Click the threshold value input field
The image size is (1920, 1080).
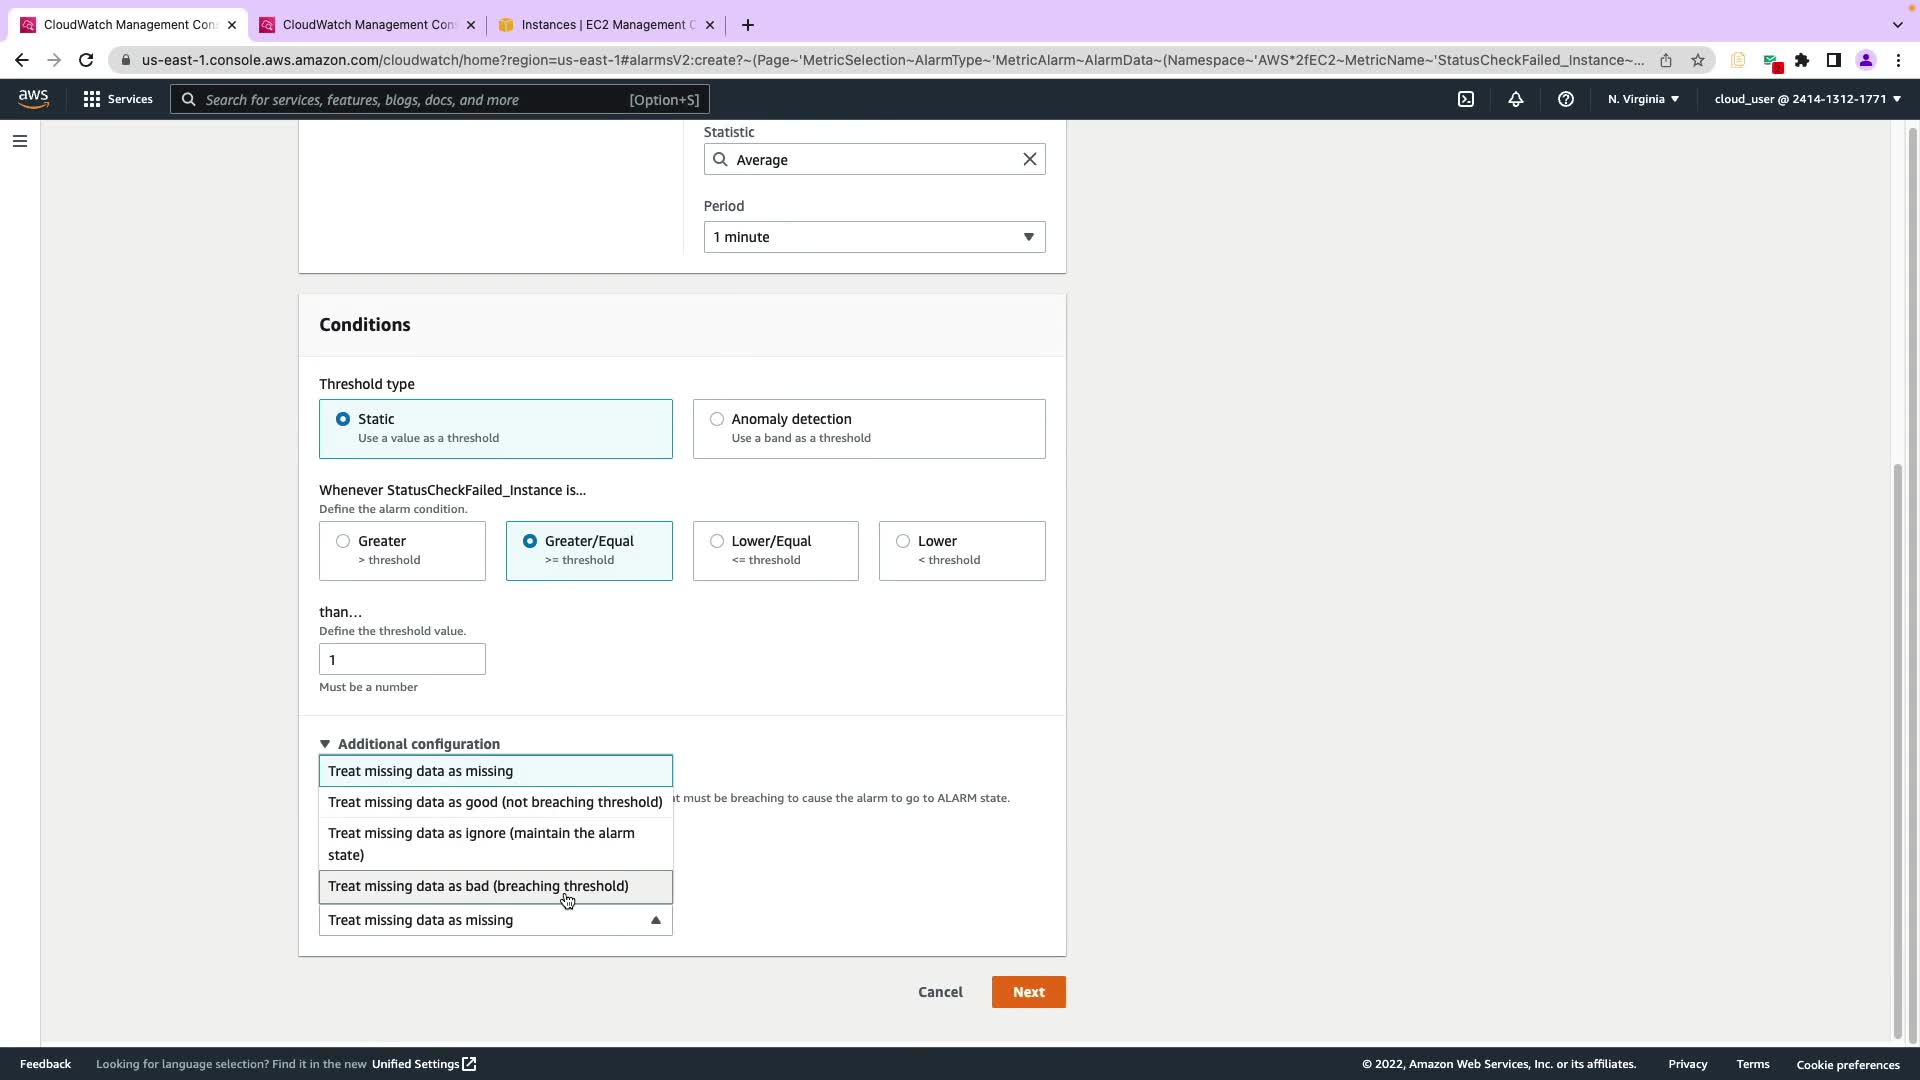402,659
